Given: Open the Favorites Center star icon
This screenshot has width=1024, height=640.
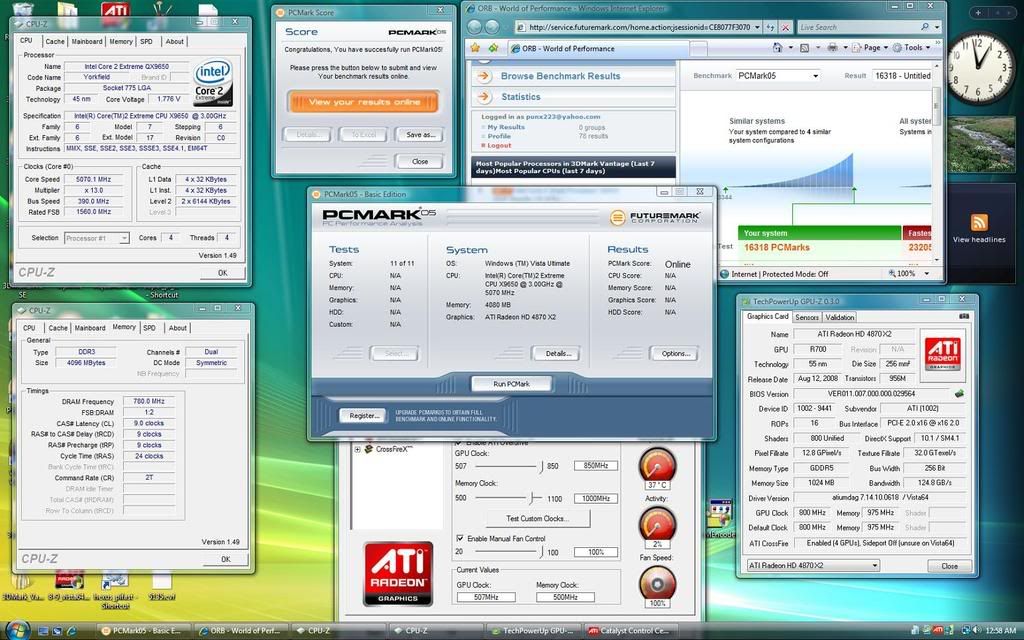Looking at the screenshot, I should tap(475, 48).
